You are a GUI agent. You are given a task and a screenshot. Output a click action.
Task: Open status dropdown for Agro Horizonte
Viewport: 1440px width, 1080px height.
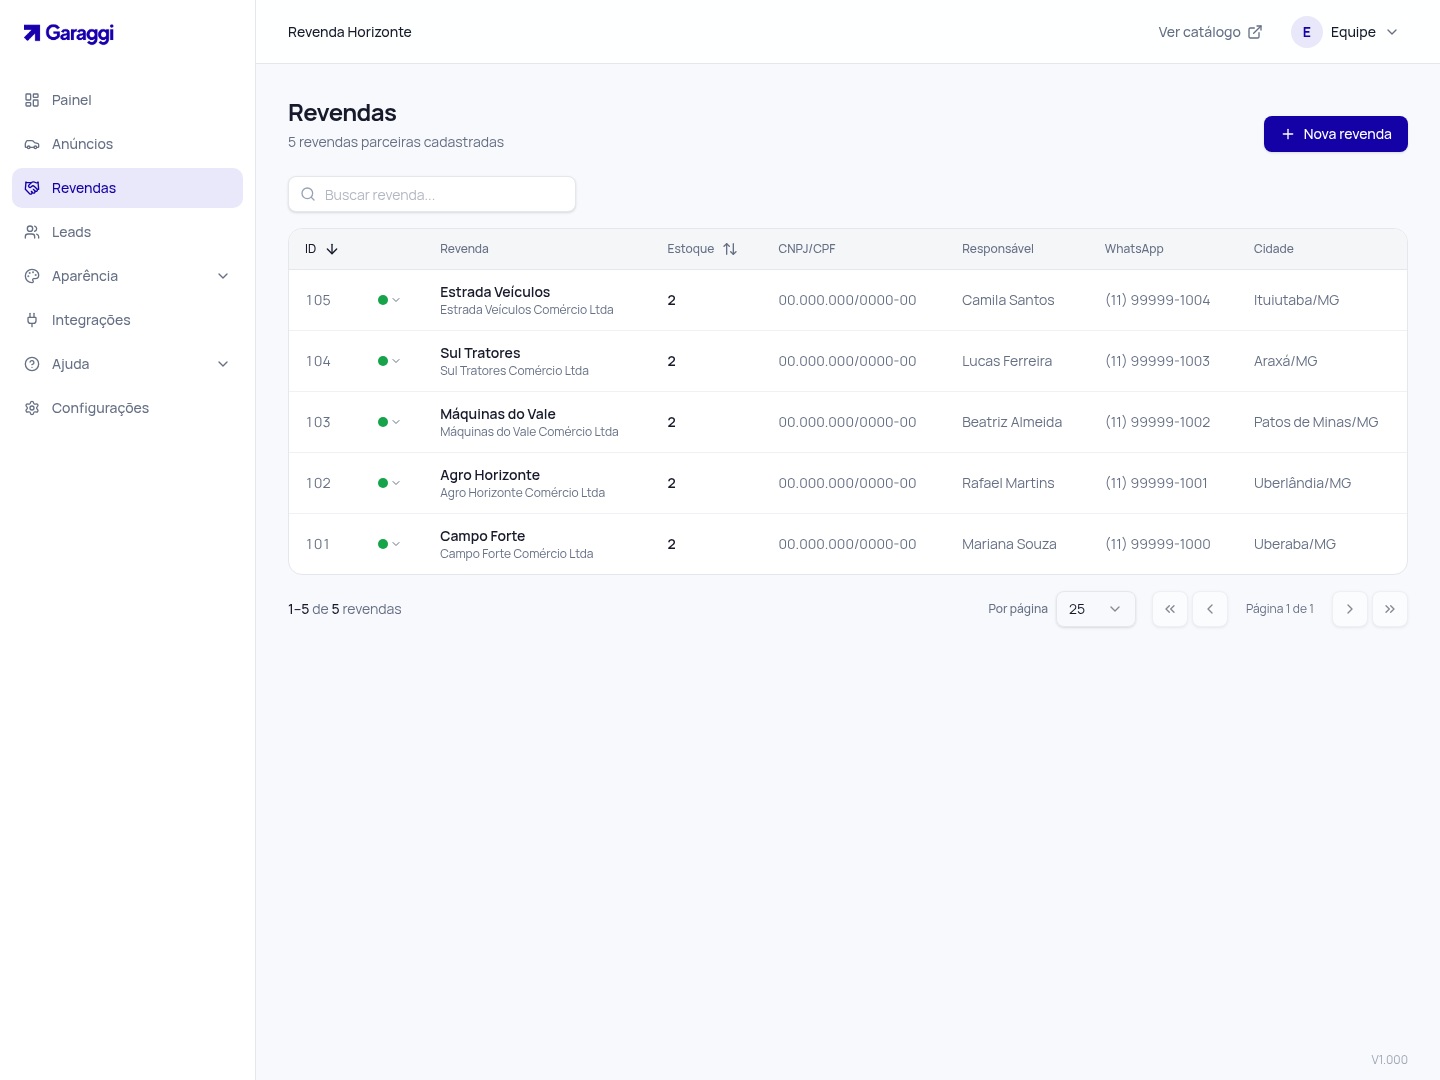pyautogui.click(x=389, y=483)
